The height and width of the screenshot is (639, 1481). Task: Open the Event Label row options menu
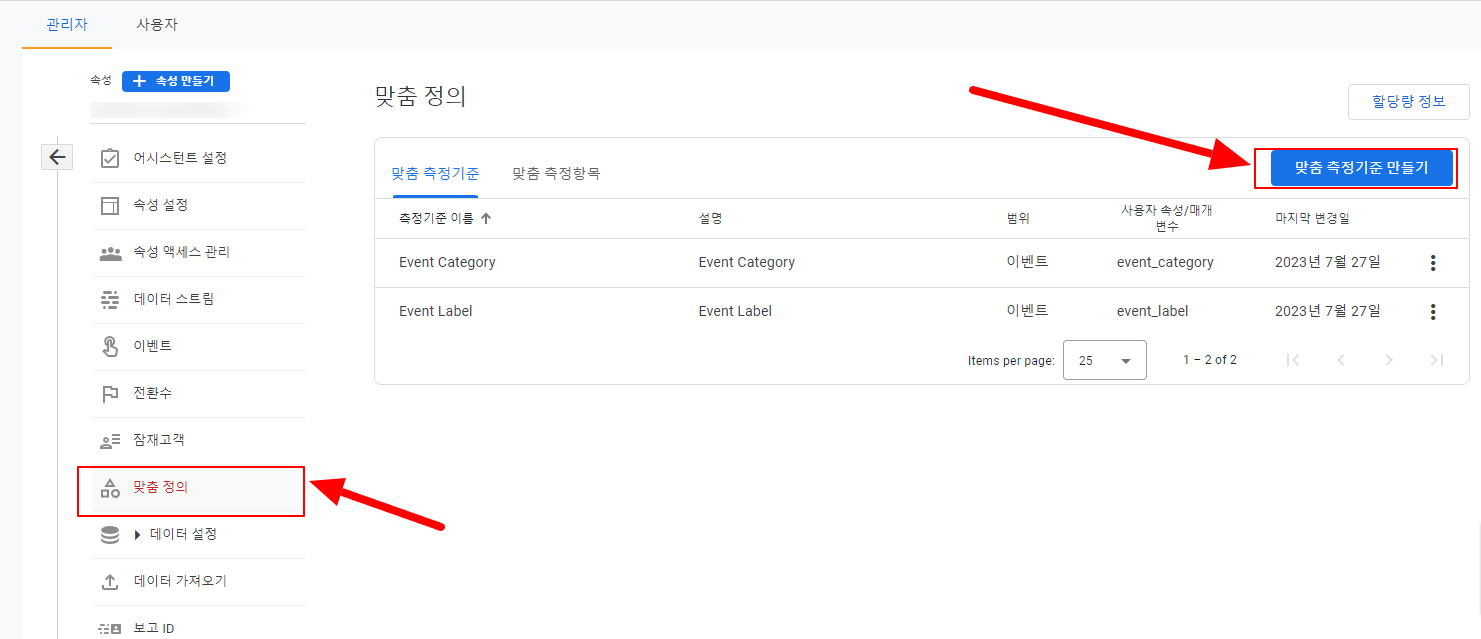pyautogui.click(x=1433, y=310)
